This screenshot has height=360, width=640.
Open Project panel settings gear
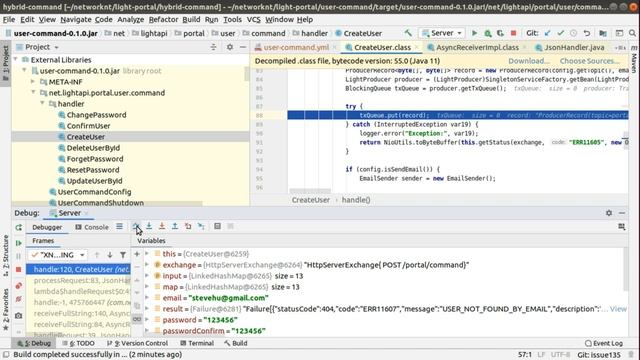point(230,47)
